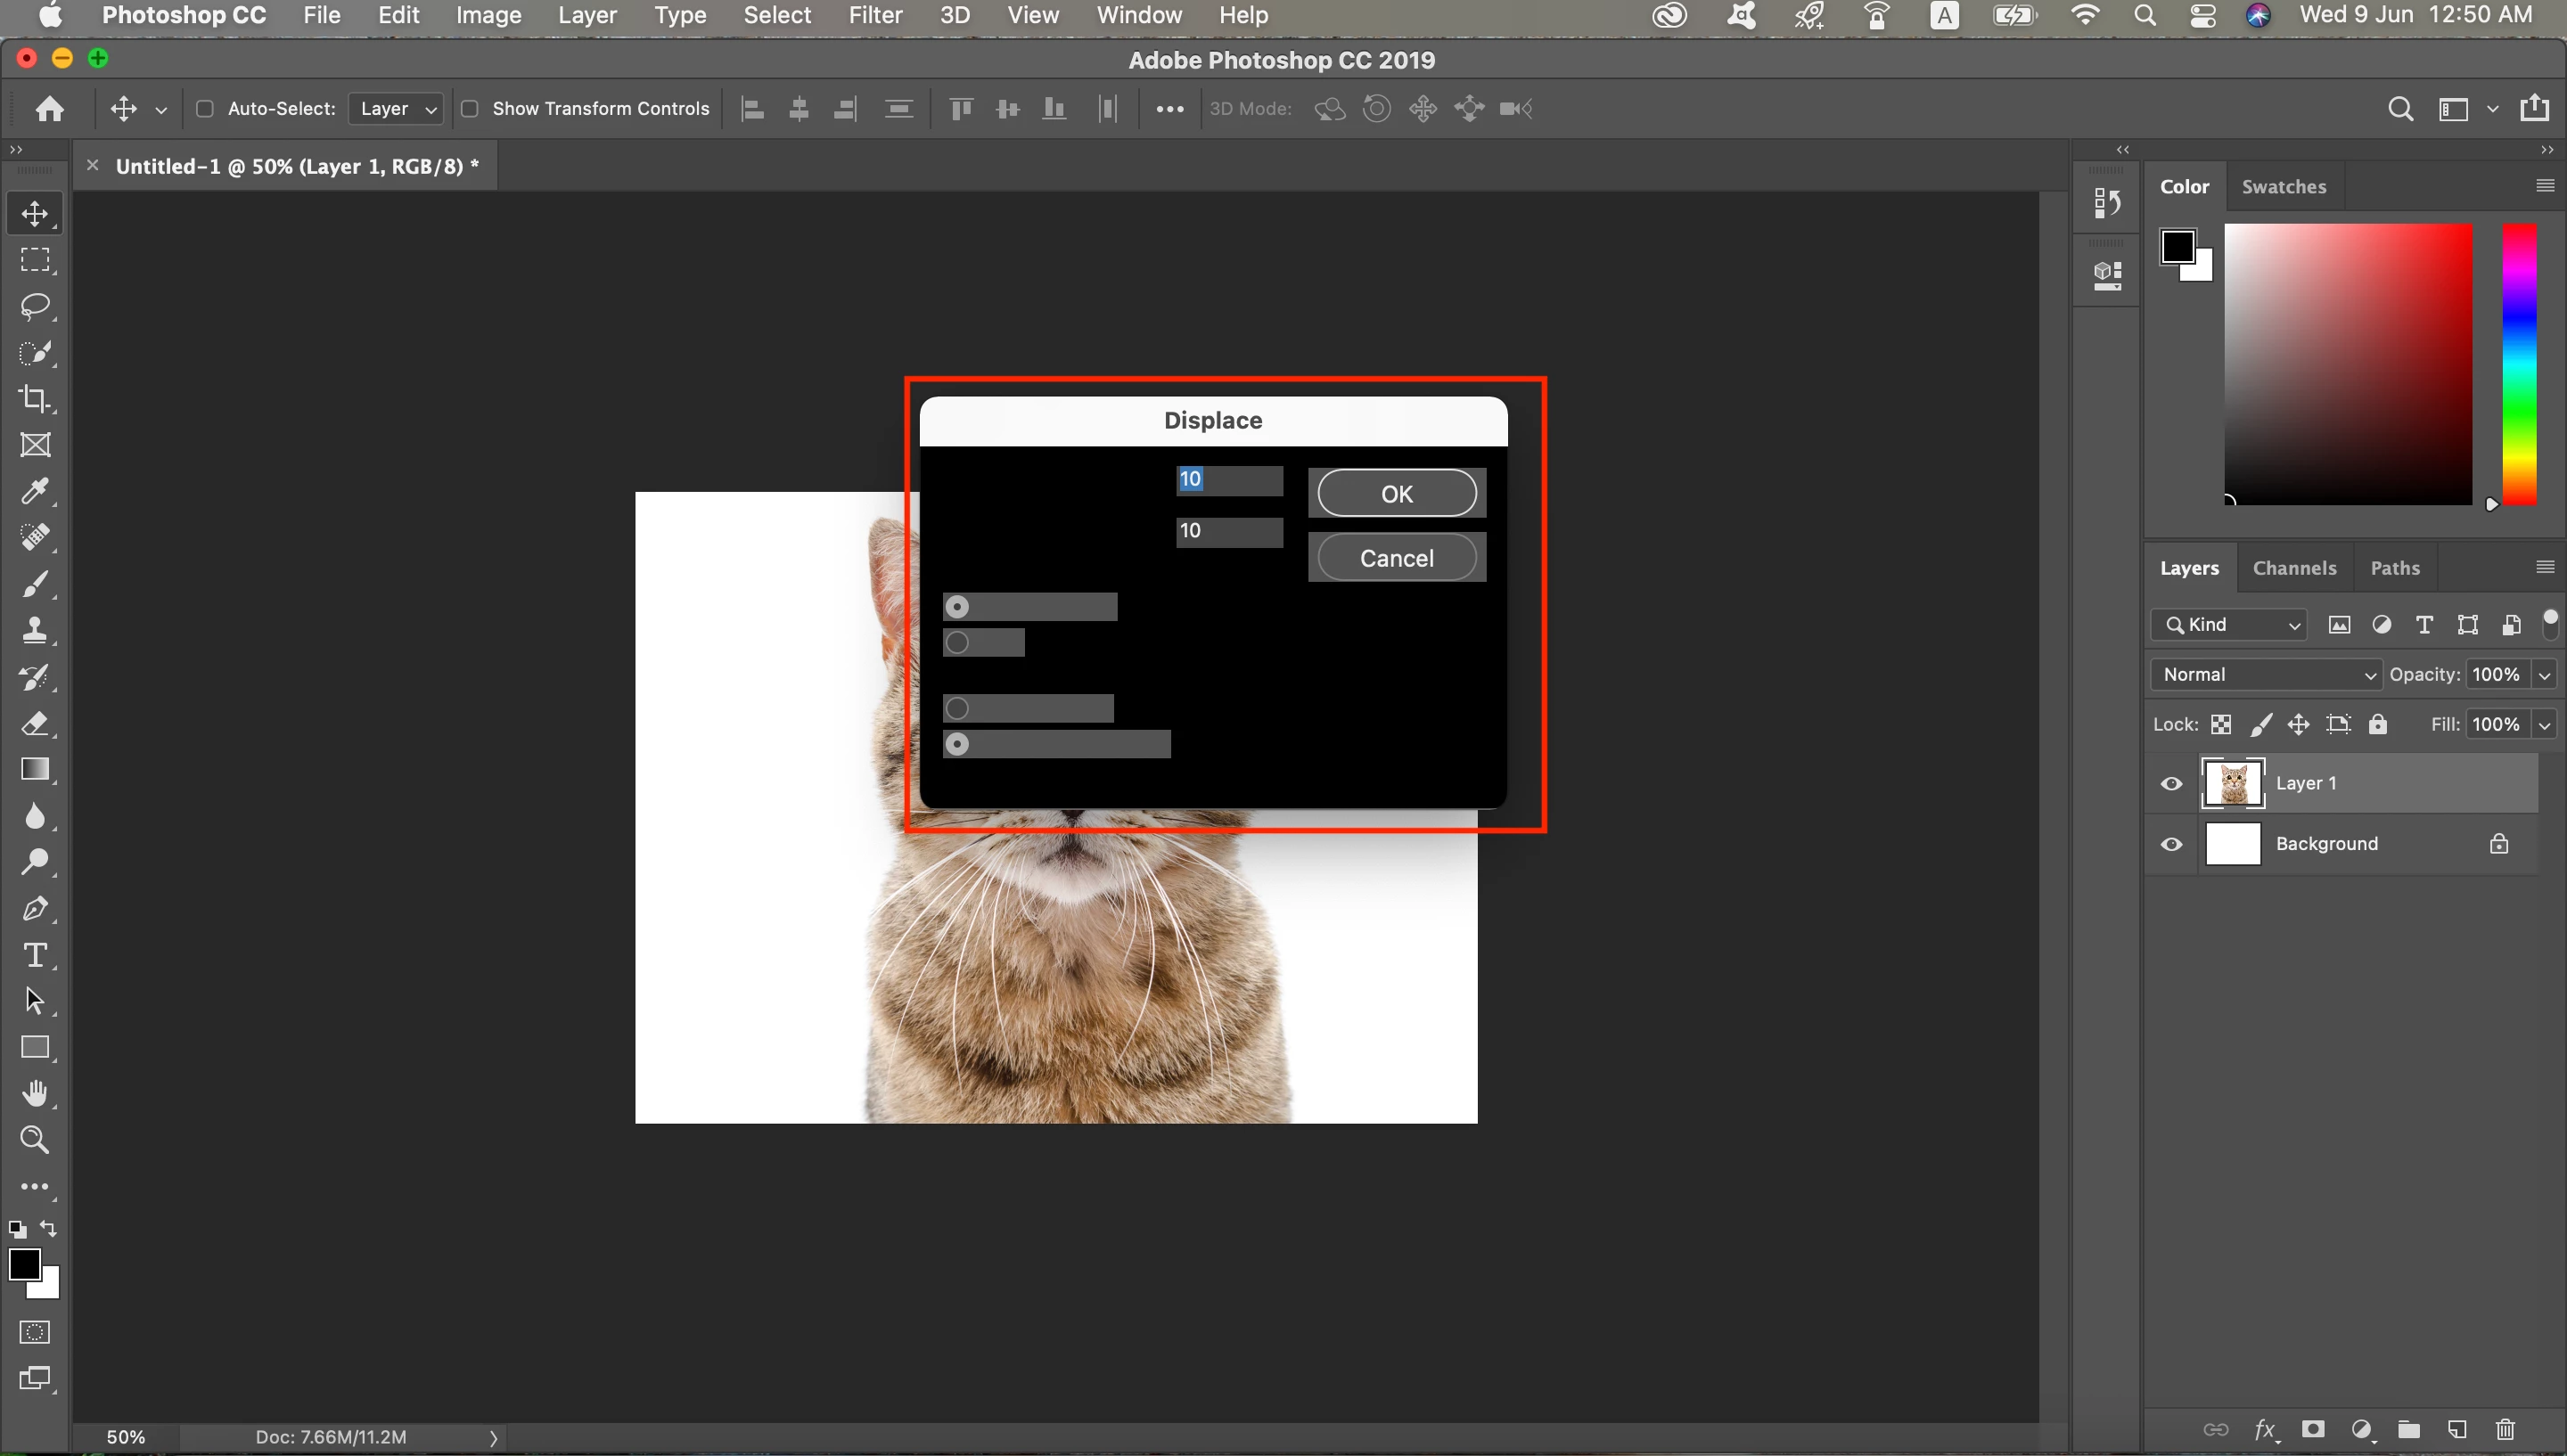Select the Clone Stamp tool

(x=35, y=630)
